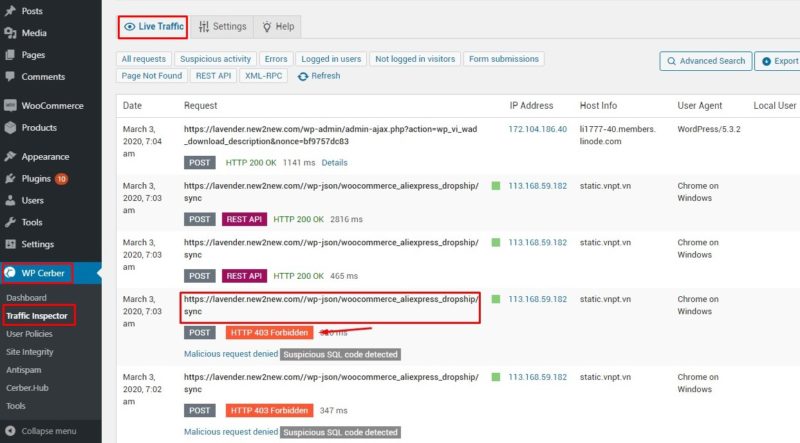
Task: Click the Appearance brush icon
Action: pyautogui.click(x=10, y=157)
